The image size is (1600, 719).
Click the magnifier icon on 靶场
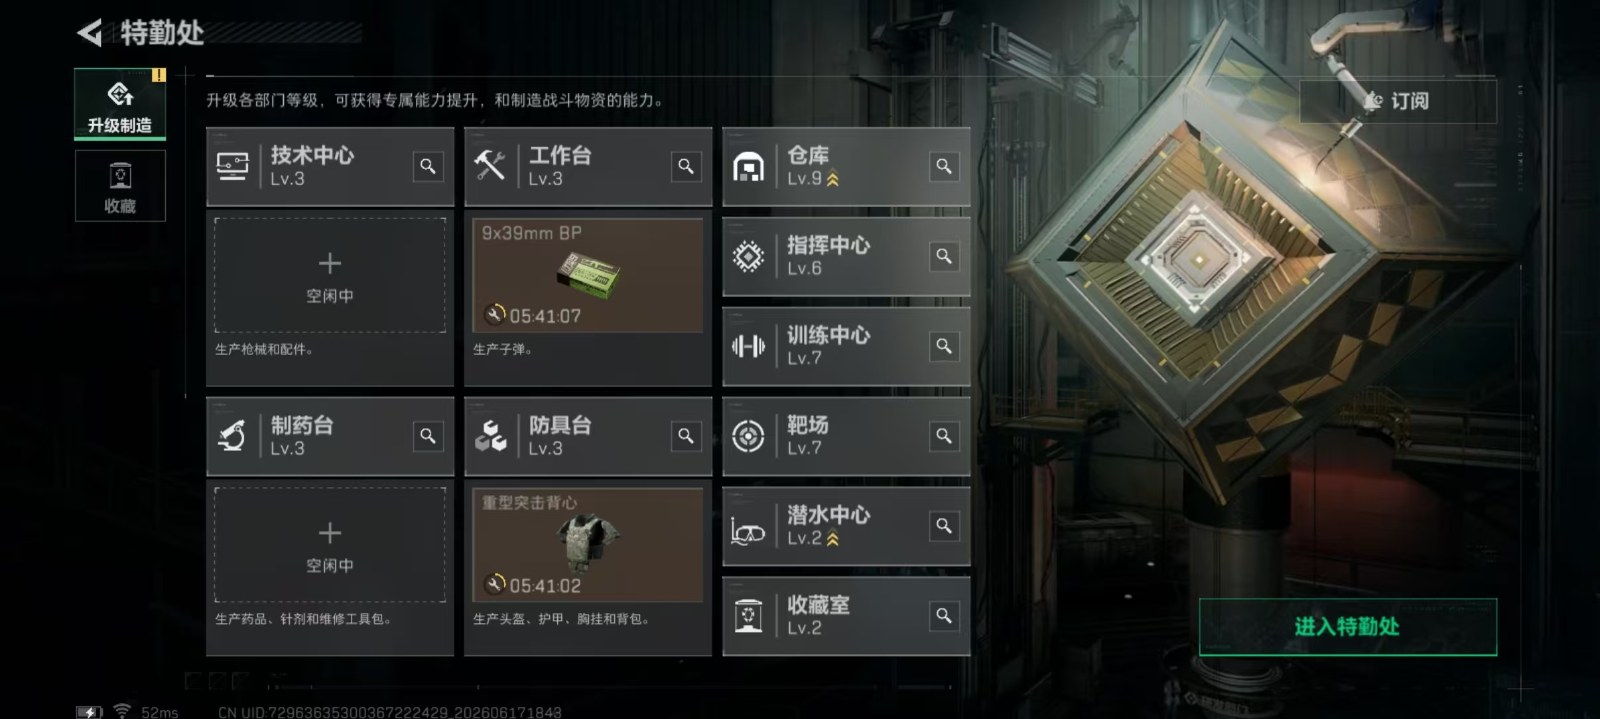point(944,436)
